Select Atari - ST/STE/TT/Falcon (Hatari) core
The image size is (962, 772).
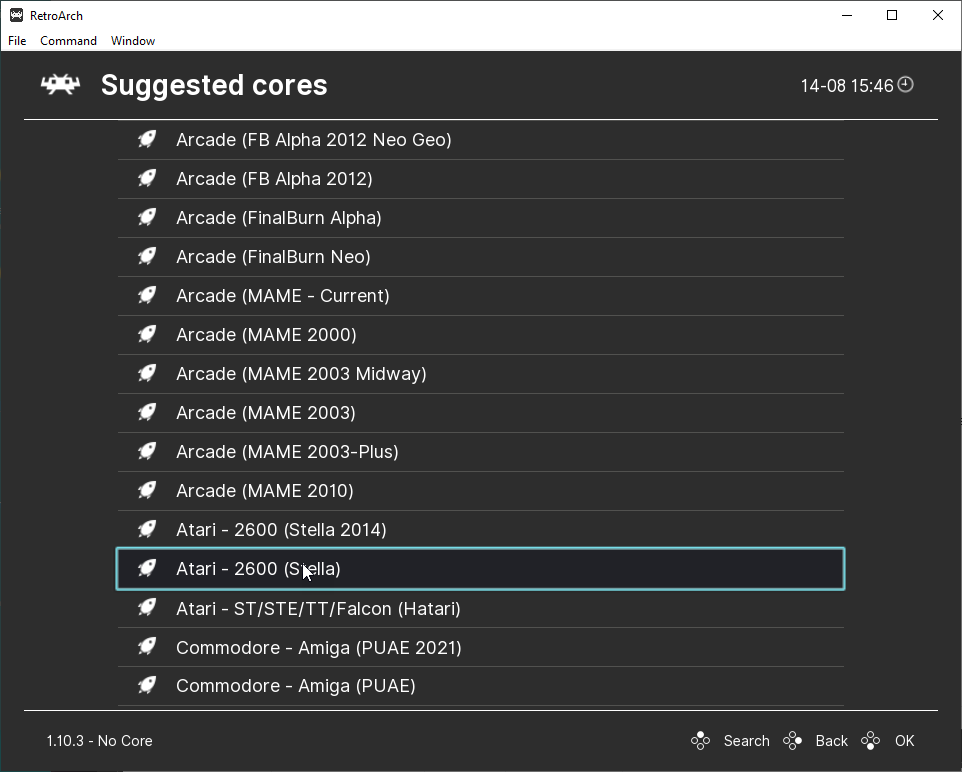tap(318, 608)
